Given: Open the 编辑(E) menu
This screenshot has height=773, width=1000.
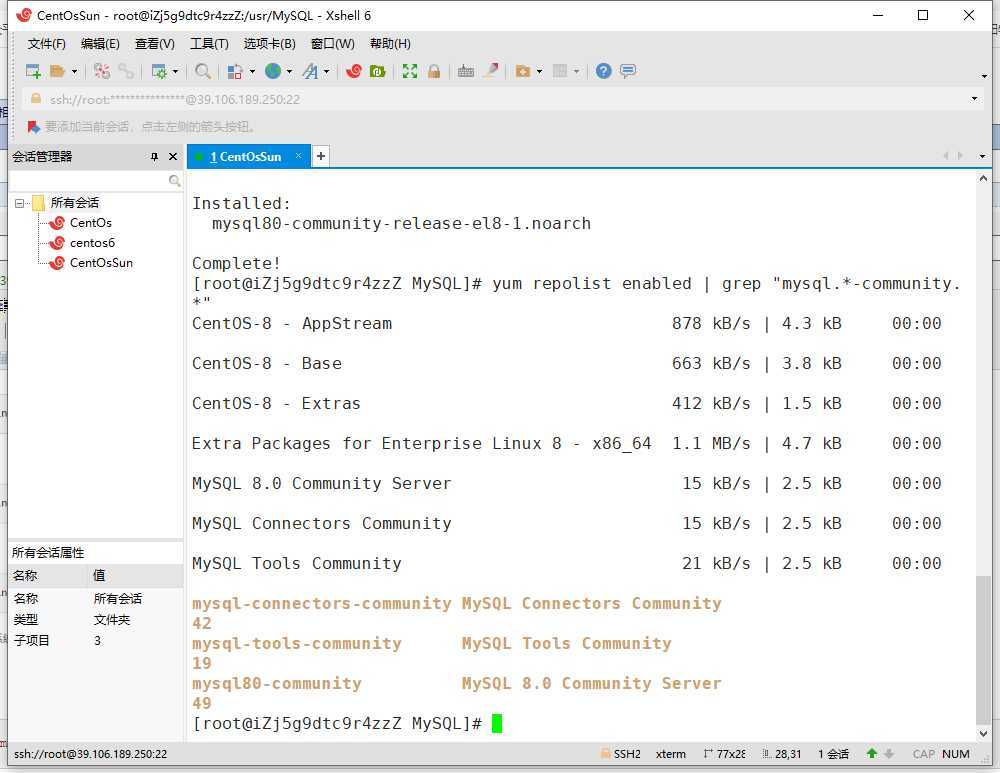Looking at the screenshot, I should point(100,44).
